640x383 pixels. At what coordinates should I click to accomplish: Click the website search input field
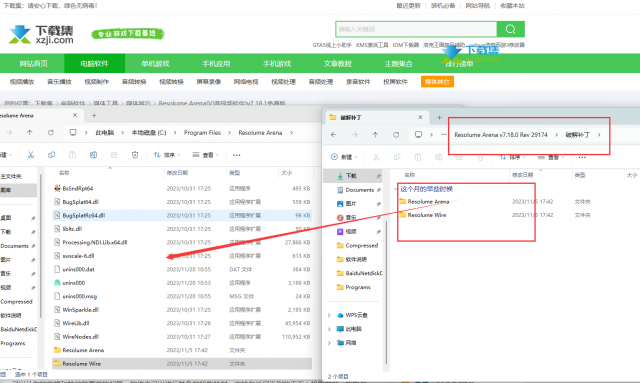416,29
